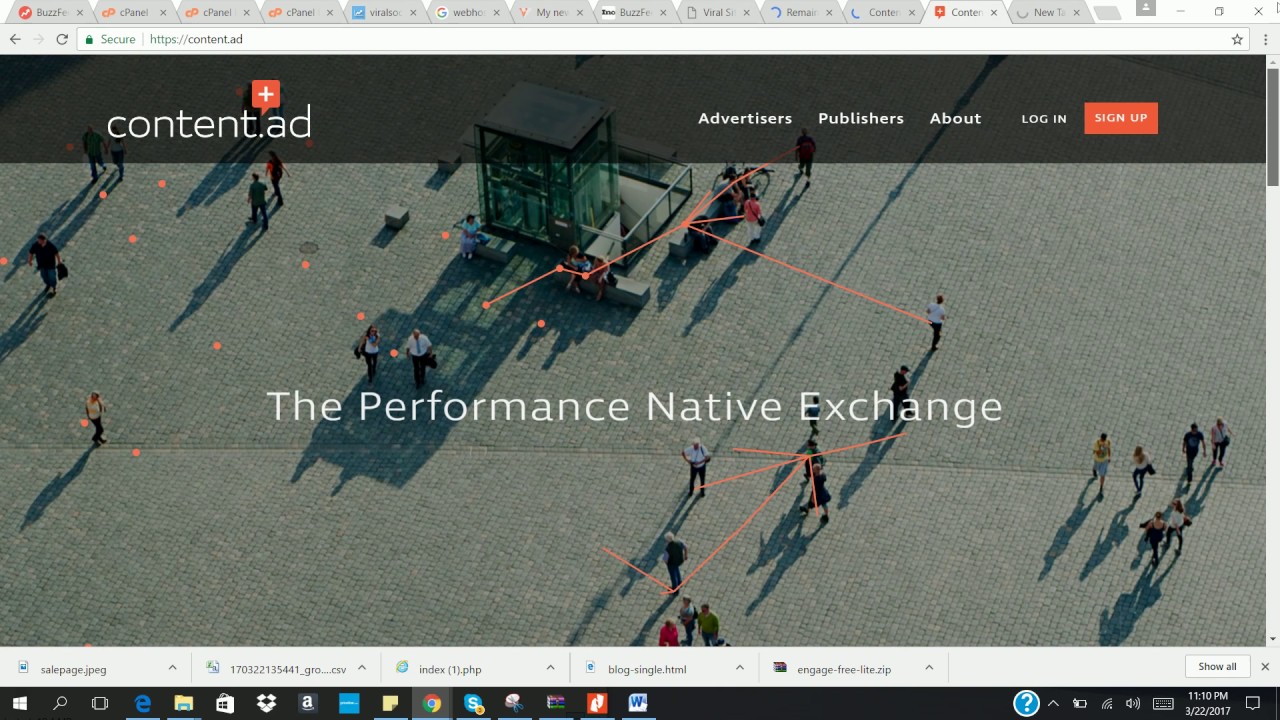Switch to the viralsoc browser tab
This screenshot has width=1280, height=720.
pos(386,12)
